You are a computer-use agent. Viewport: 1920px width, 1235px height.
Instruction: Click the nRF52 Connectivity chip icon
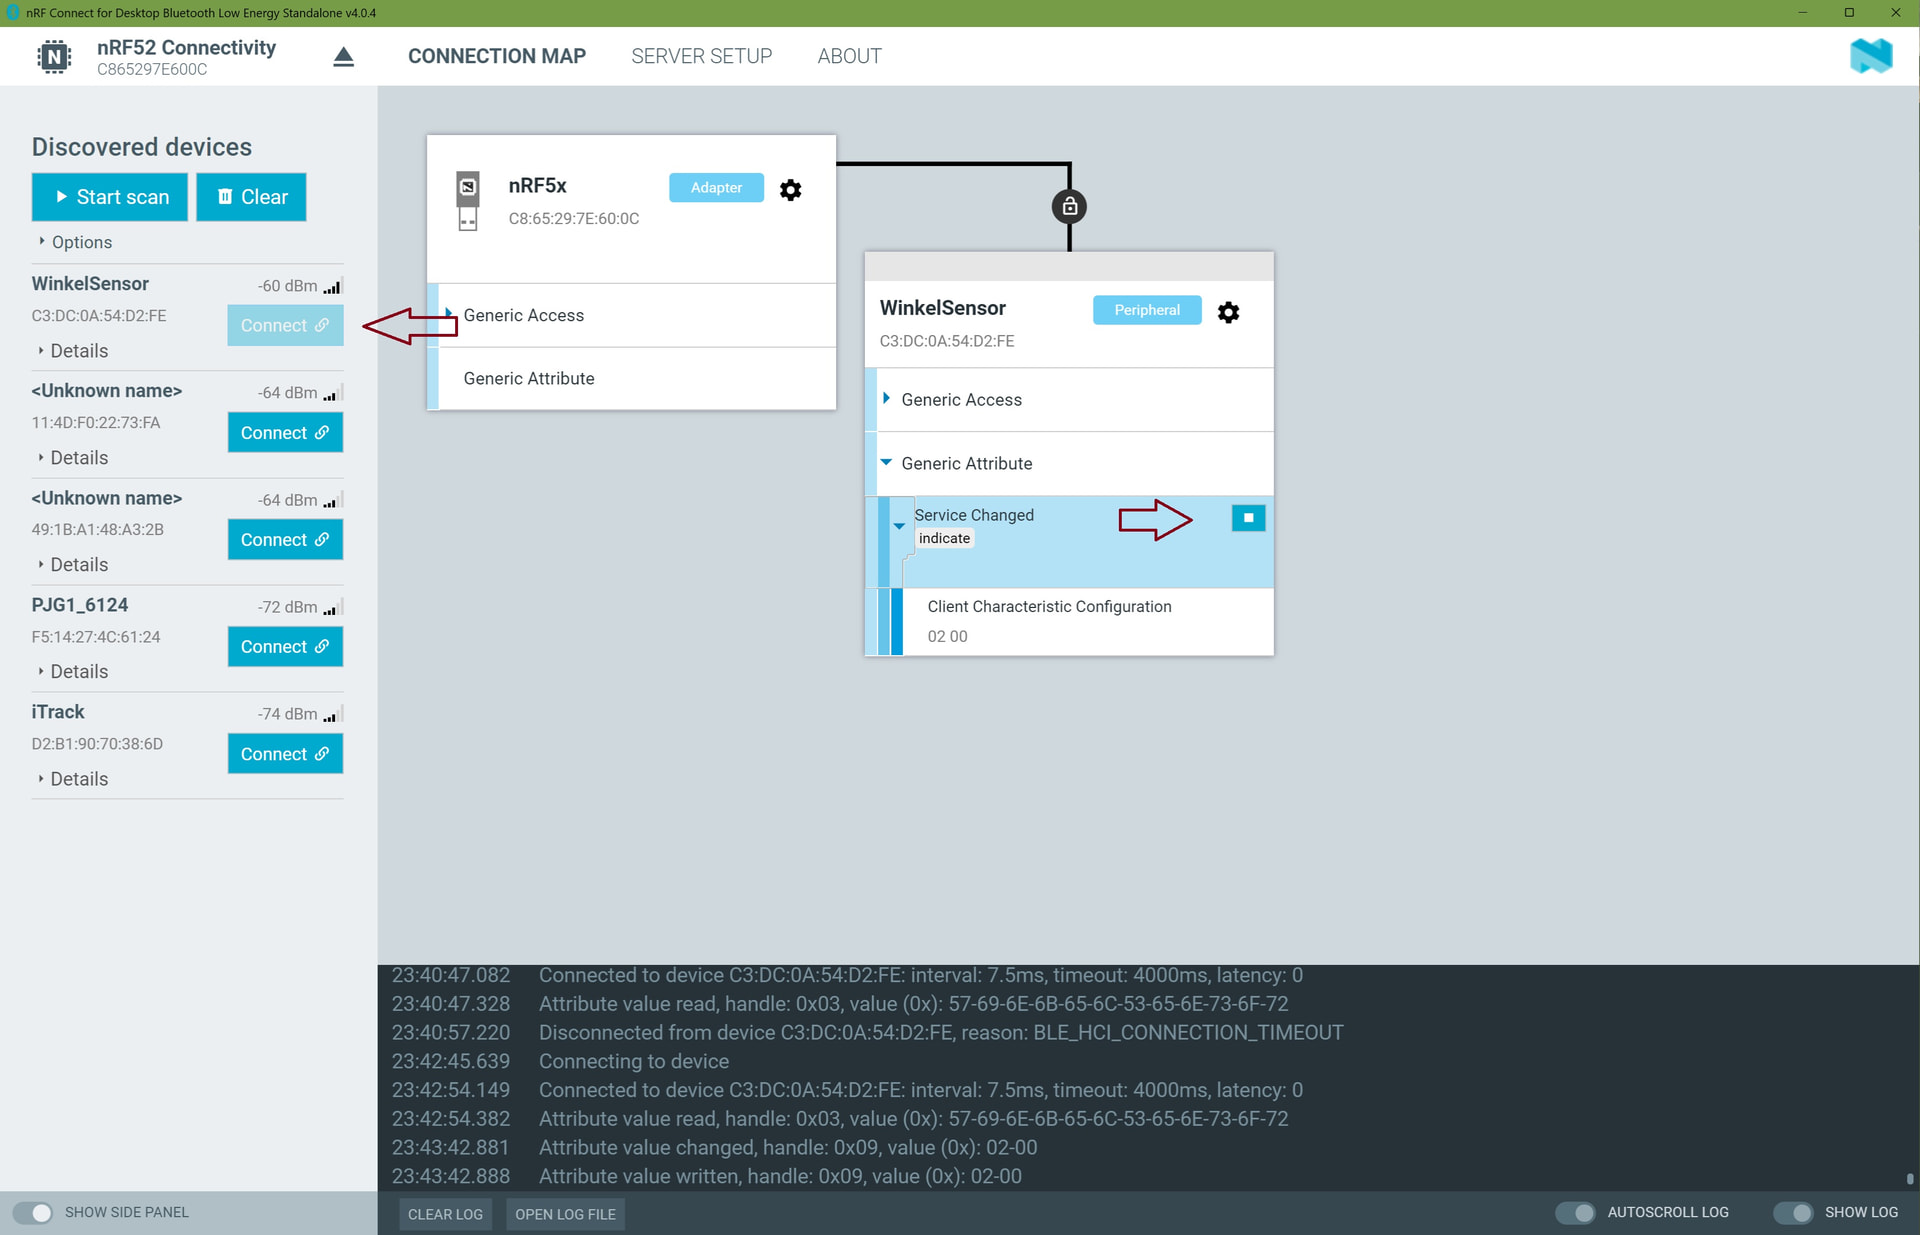pyautogui.click(x=54, y=57)
